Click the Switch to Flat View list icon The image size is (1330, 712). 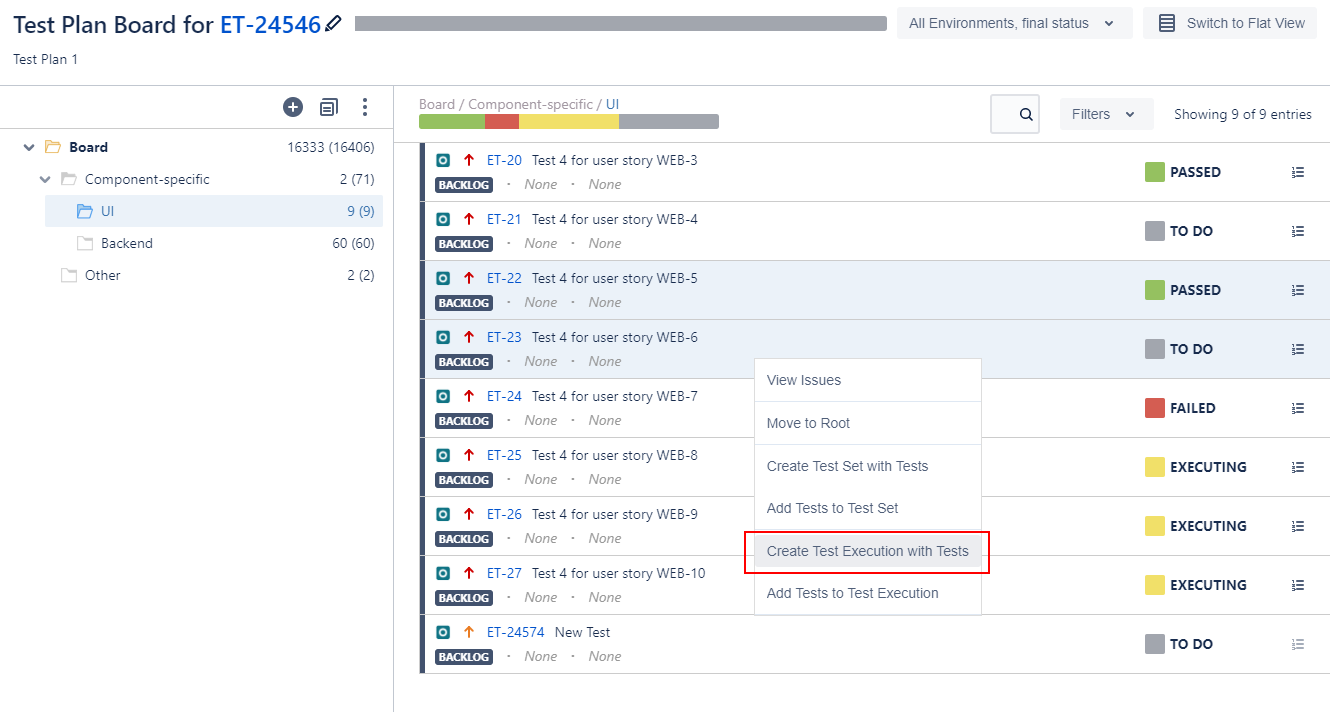click(1167, 23)
